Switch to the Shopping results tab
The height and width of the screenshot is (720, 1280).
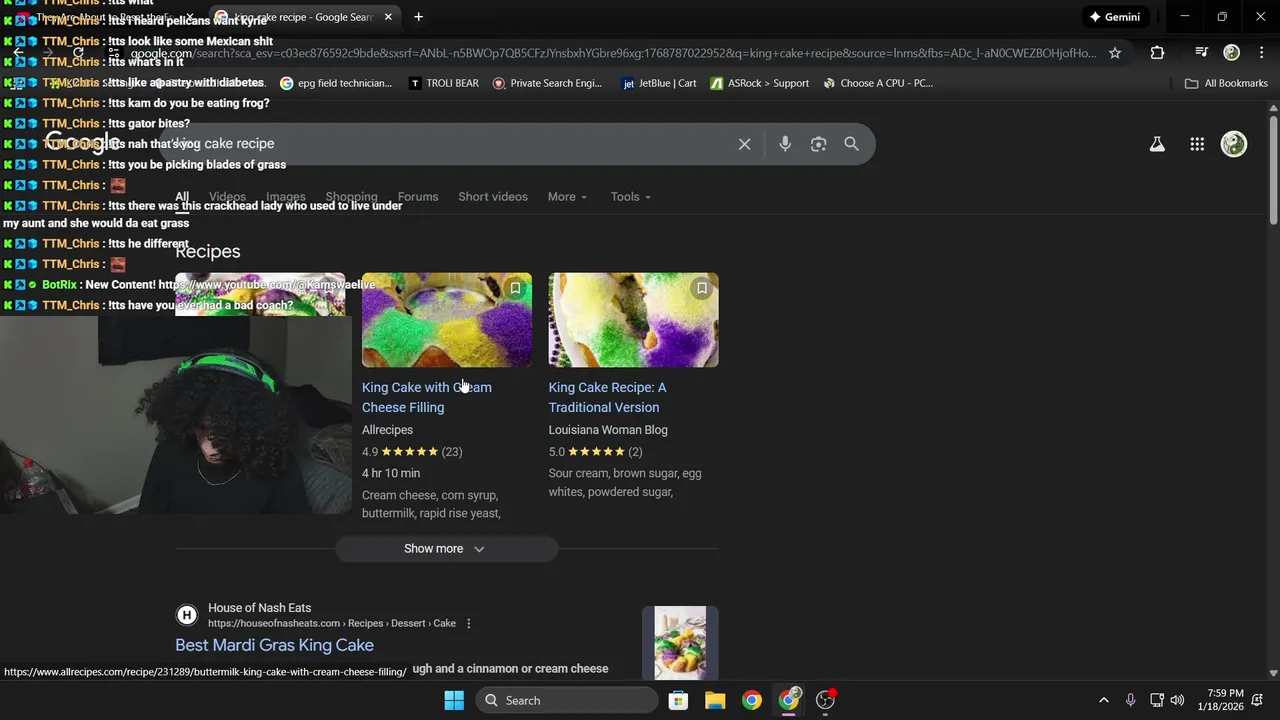tap(352, 197)
